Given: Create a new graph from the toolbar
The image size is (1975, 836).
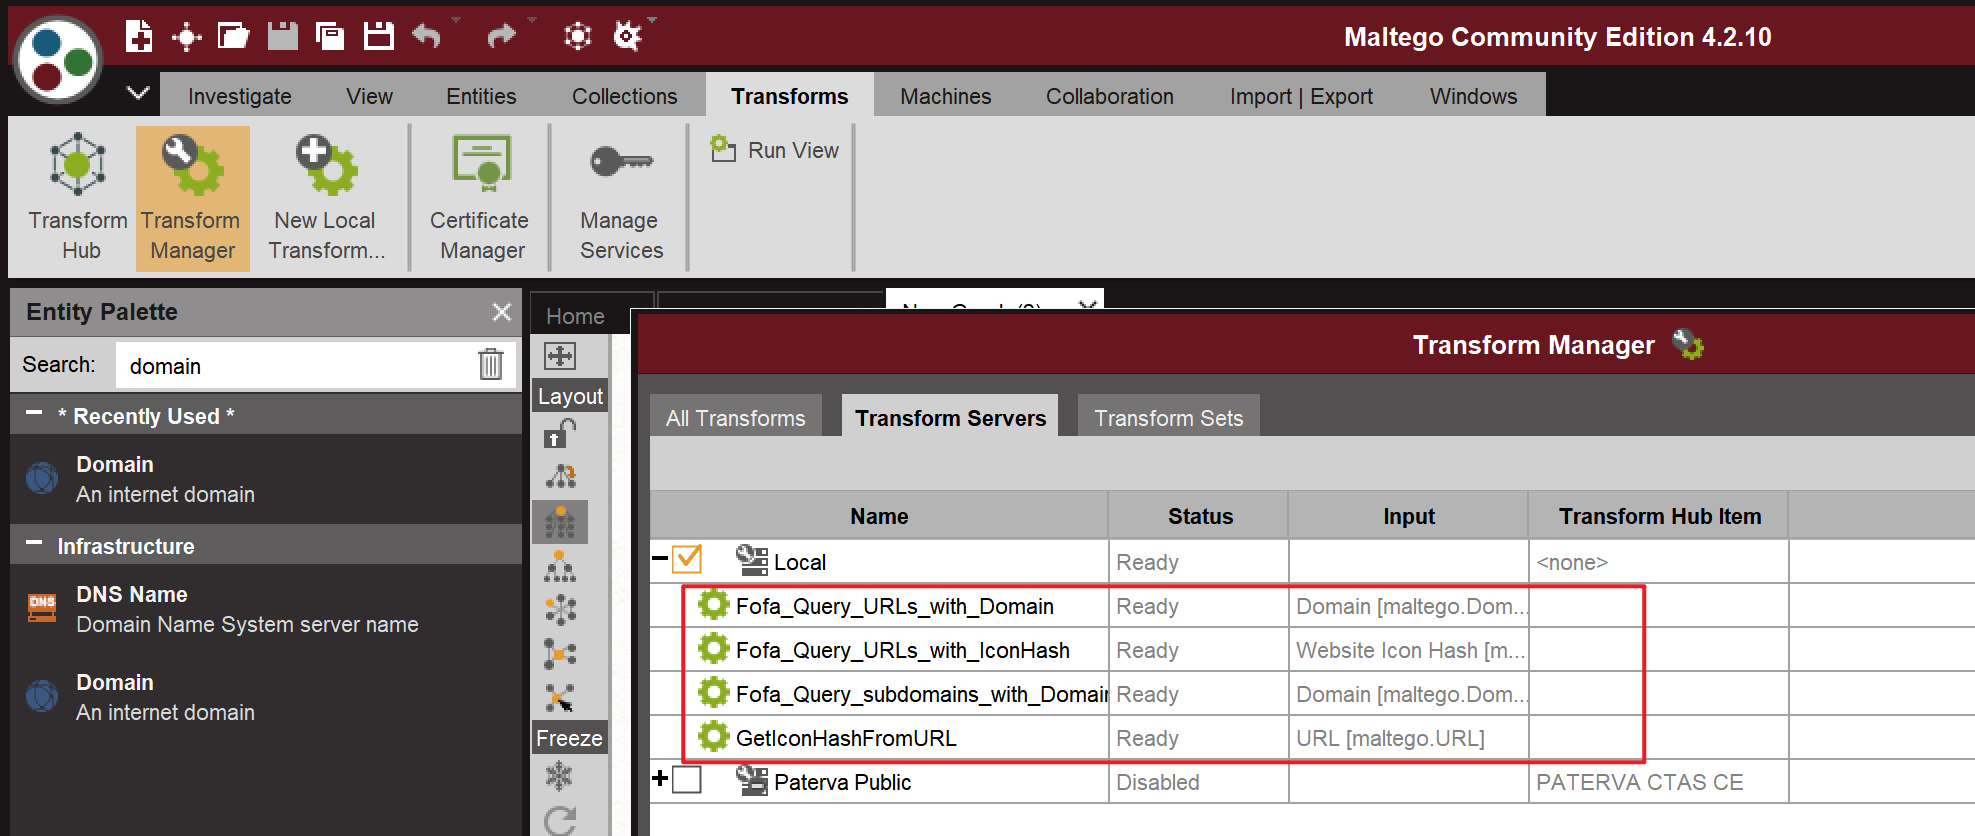Looking at the screenshot, I should (x=139, y=36).
